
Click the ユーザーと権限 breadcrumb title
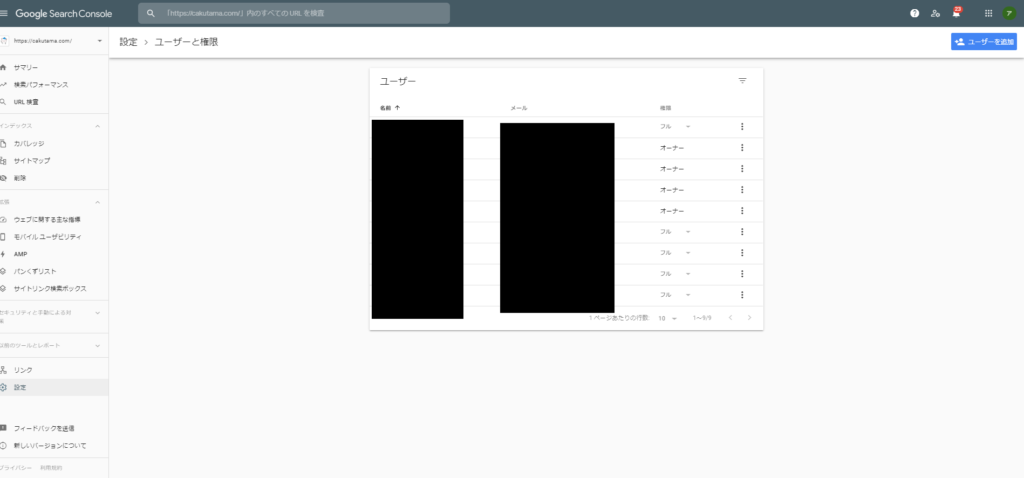click(186, 42)
